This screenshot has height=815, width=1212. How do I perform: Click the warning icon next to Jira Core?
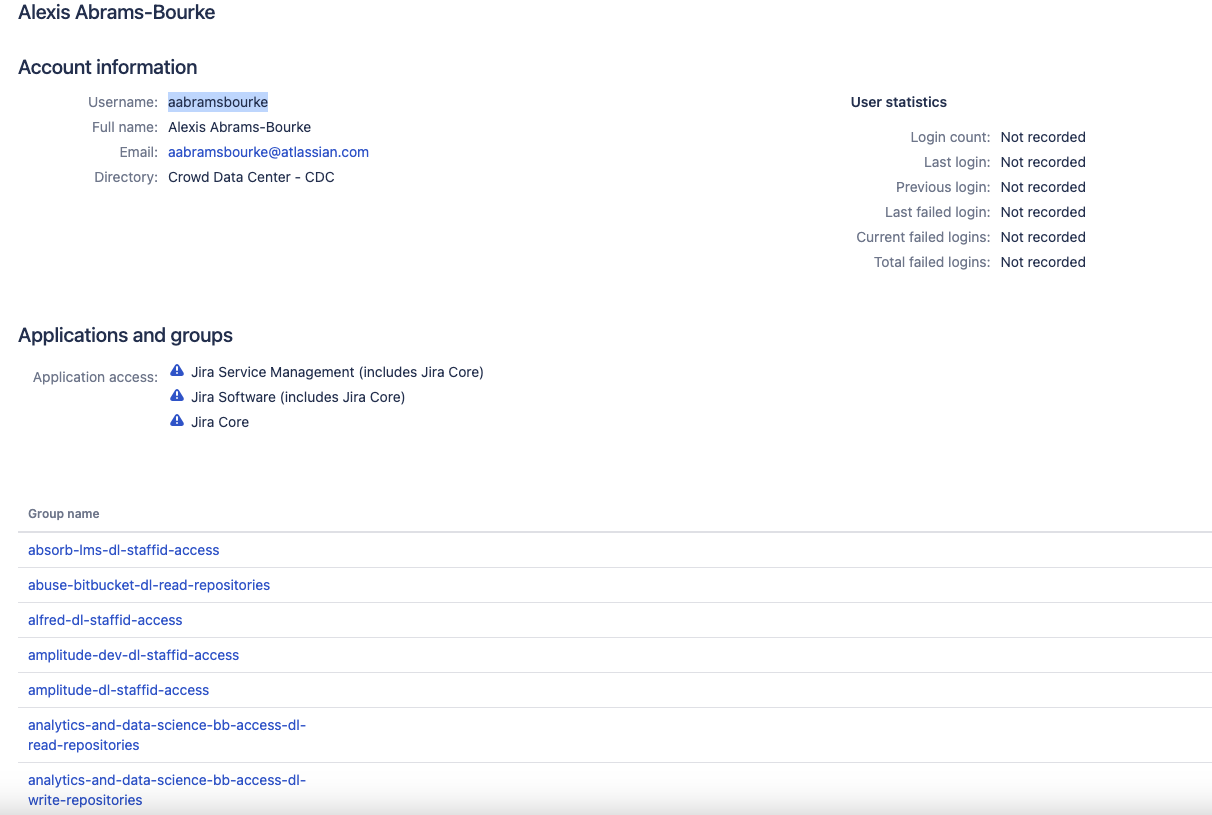click(x=177, y=421)
